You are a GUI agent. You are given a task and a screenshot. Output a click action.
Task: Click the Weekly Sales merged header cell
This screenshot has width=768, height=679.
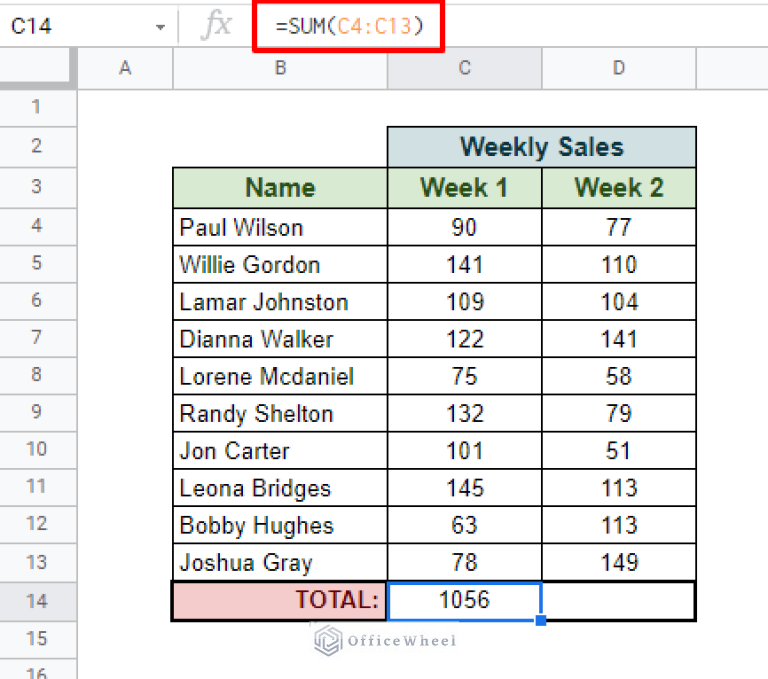click(x=541, y=147)
